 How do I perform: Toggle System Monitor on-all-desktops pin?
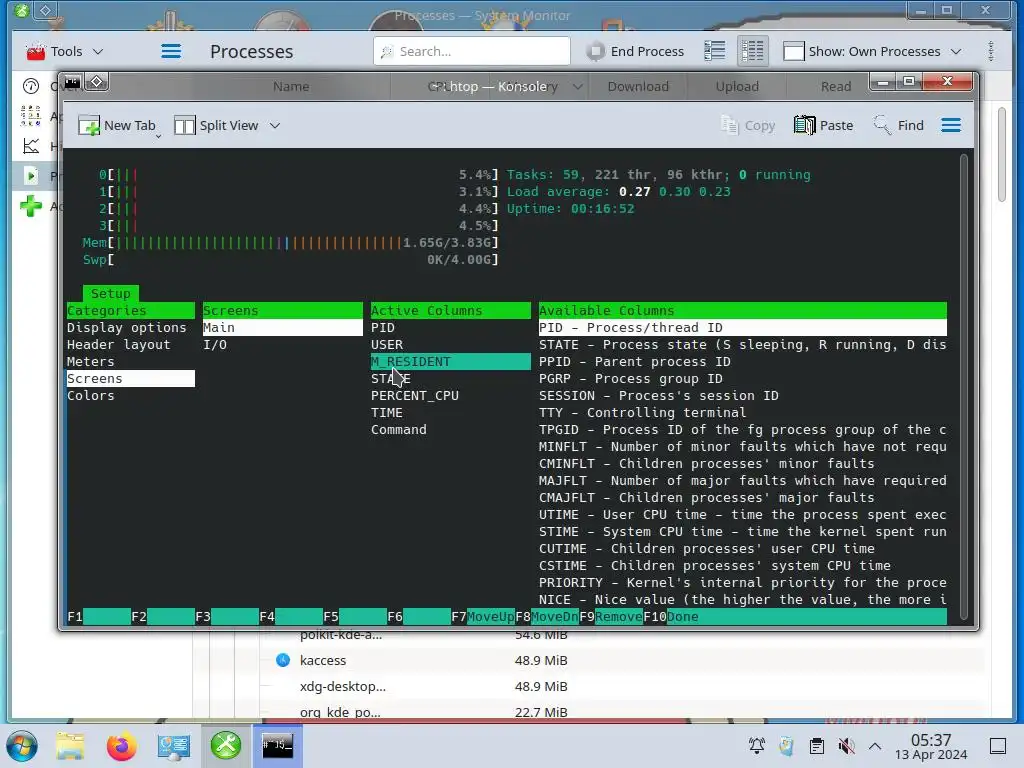pyautogui.click(x=46, y=10)
